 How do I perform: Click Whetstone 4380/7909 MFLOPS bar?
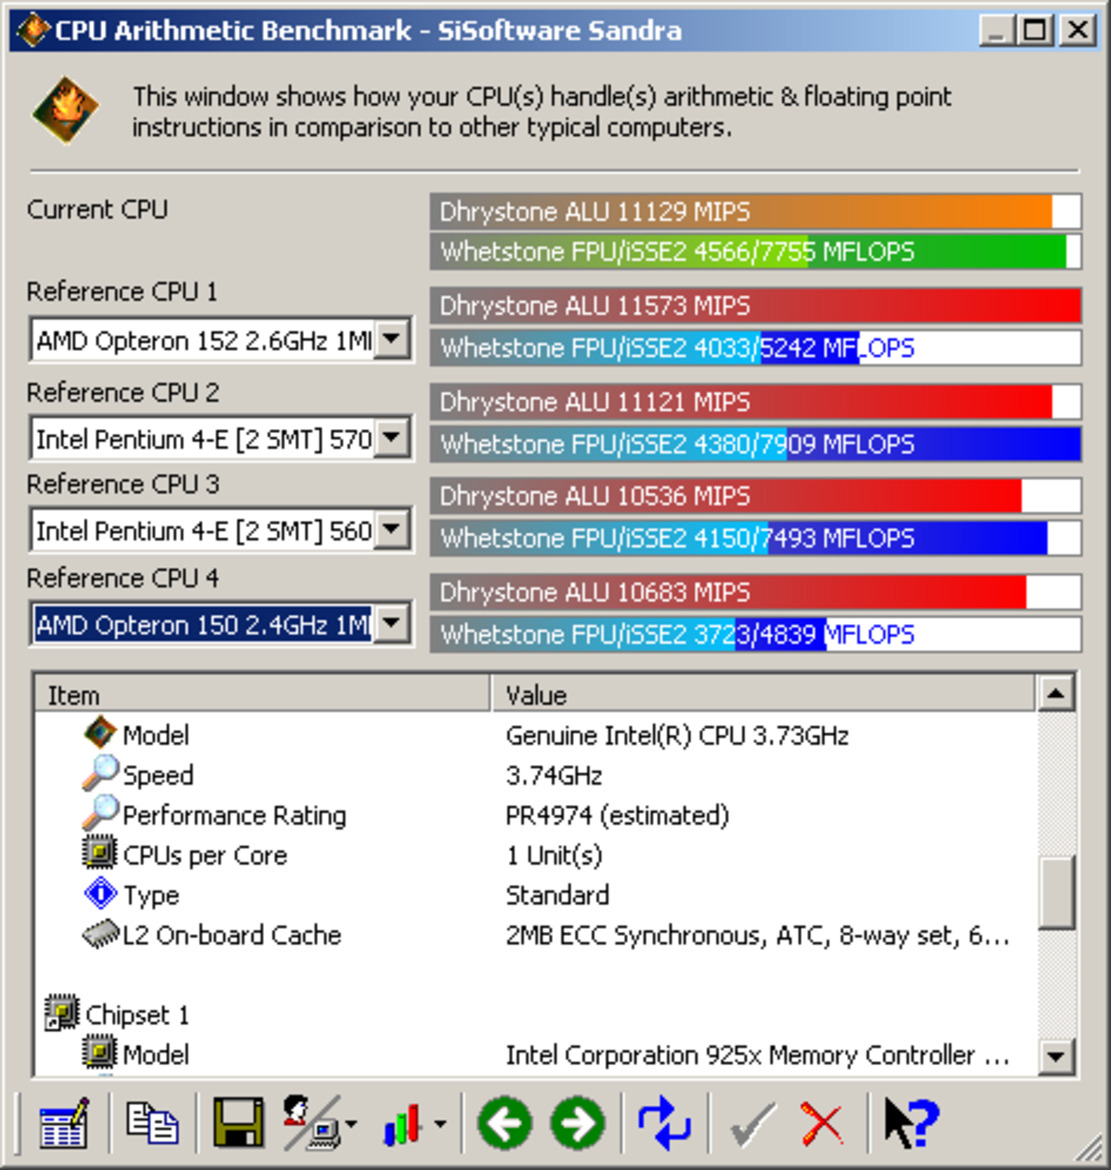pyautogui.click(x=755, y=444)
